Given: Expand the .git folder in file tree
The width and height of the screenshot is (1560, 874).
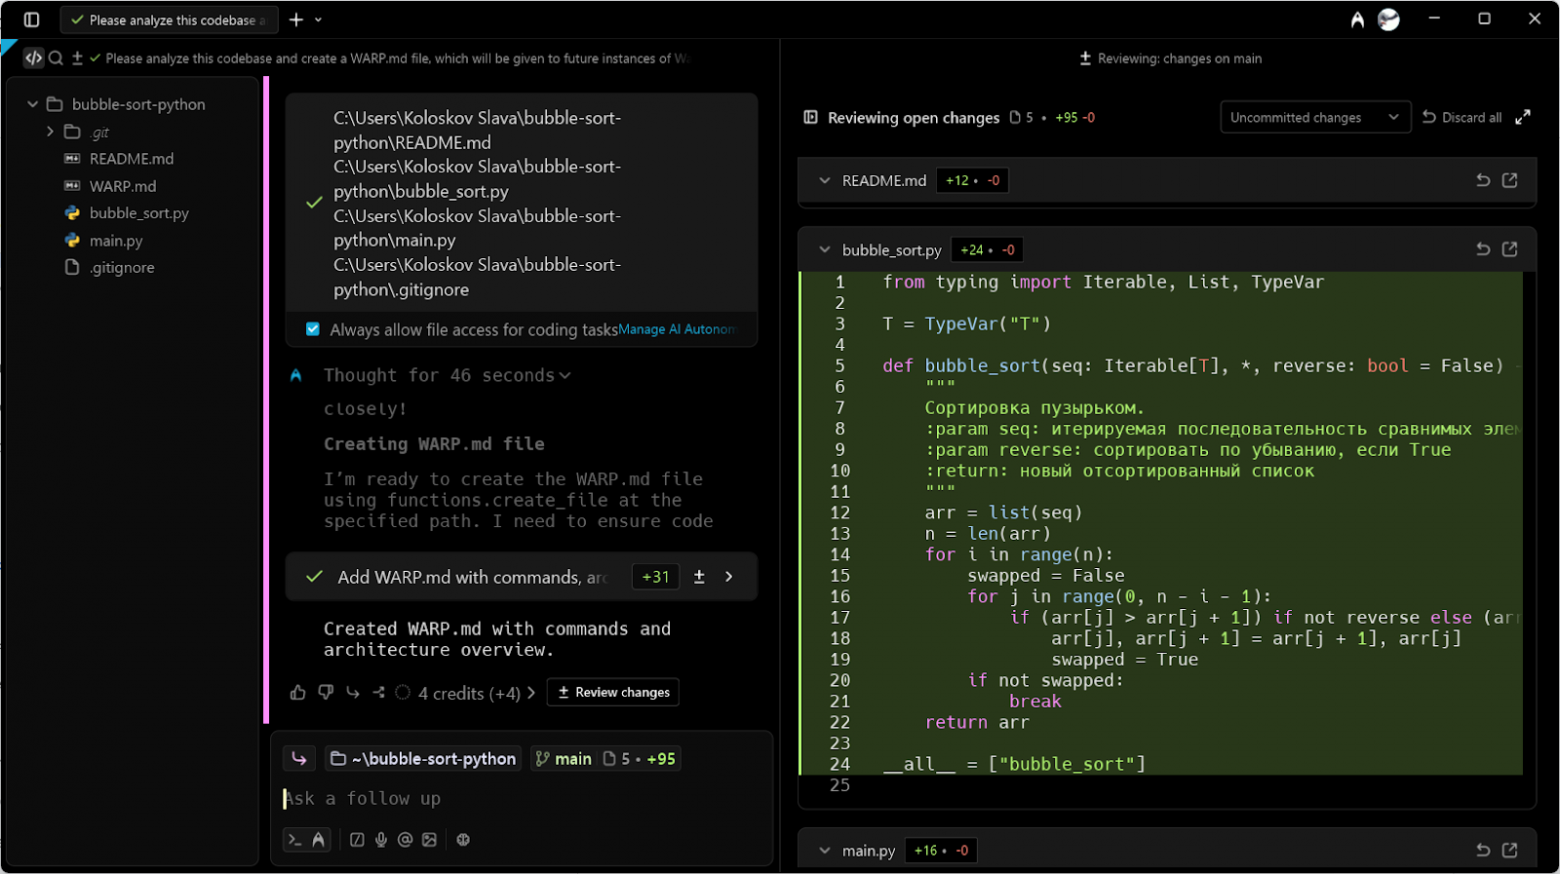Looking at the screenshot, I should click(x=50, y=131).
